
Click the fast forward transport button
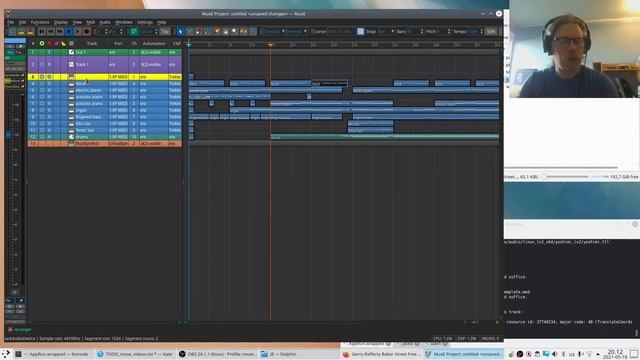pyautogui.click(x=60, y=31)
